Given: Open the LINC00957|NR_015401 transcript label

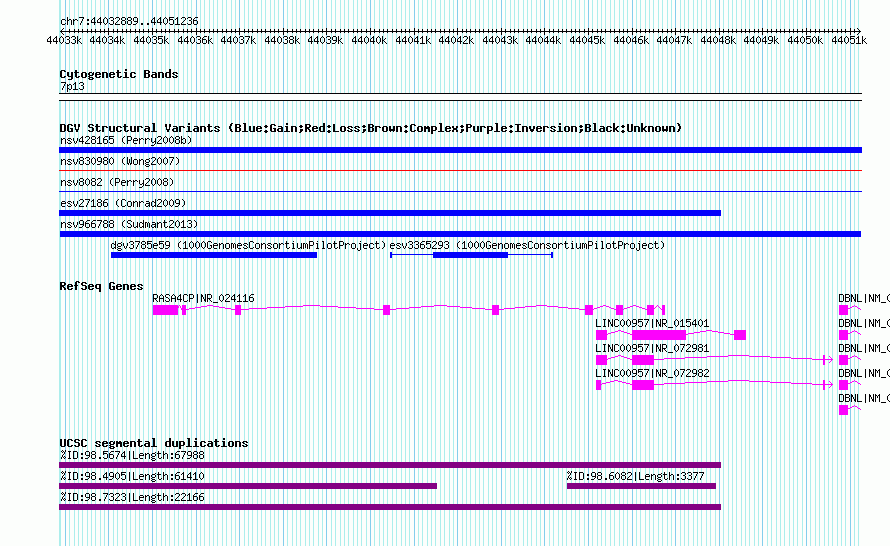Looking at the screenshot, I should 652,324.
